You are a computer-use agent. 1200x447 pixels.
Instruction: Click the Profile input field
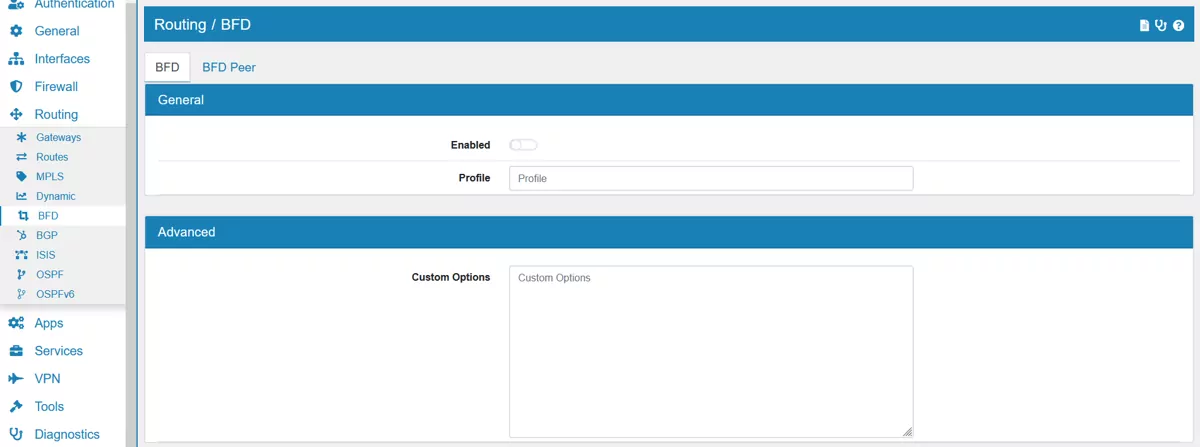point(710,178)
